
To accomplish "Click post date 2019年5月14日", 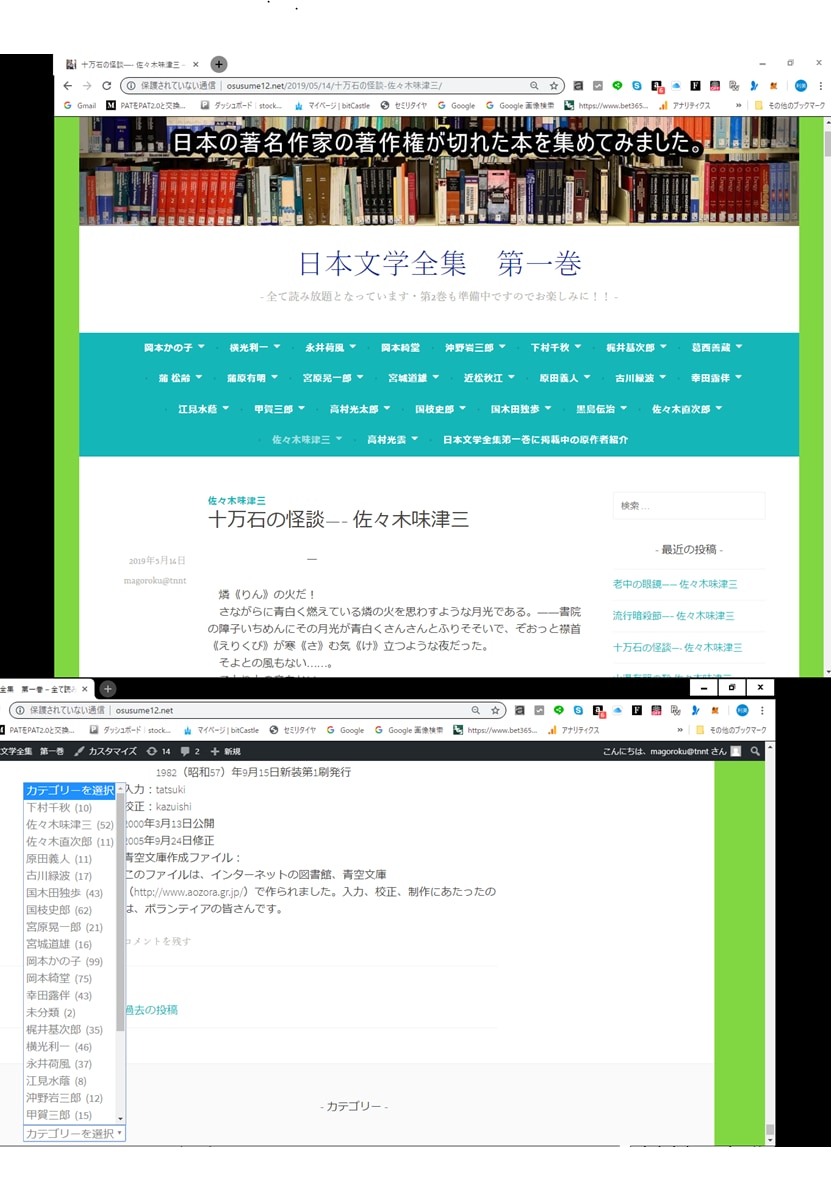I will [x=157, y=561].
